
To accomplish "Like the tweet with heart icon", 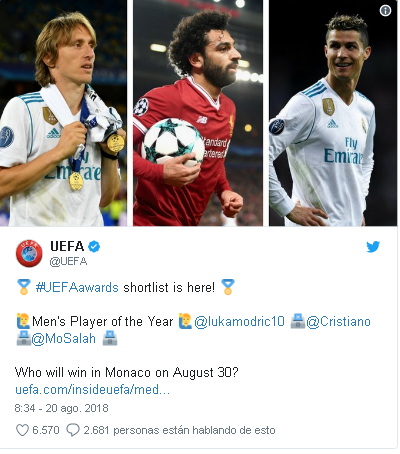I will point(22,430).
